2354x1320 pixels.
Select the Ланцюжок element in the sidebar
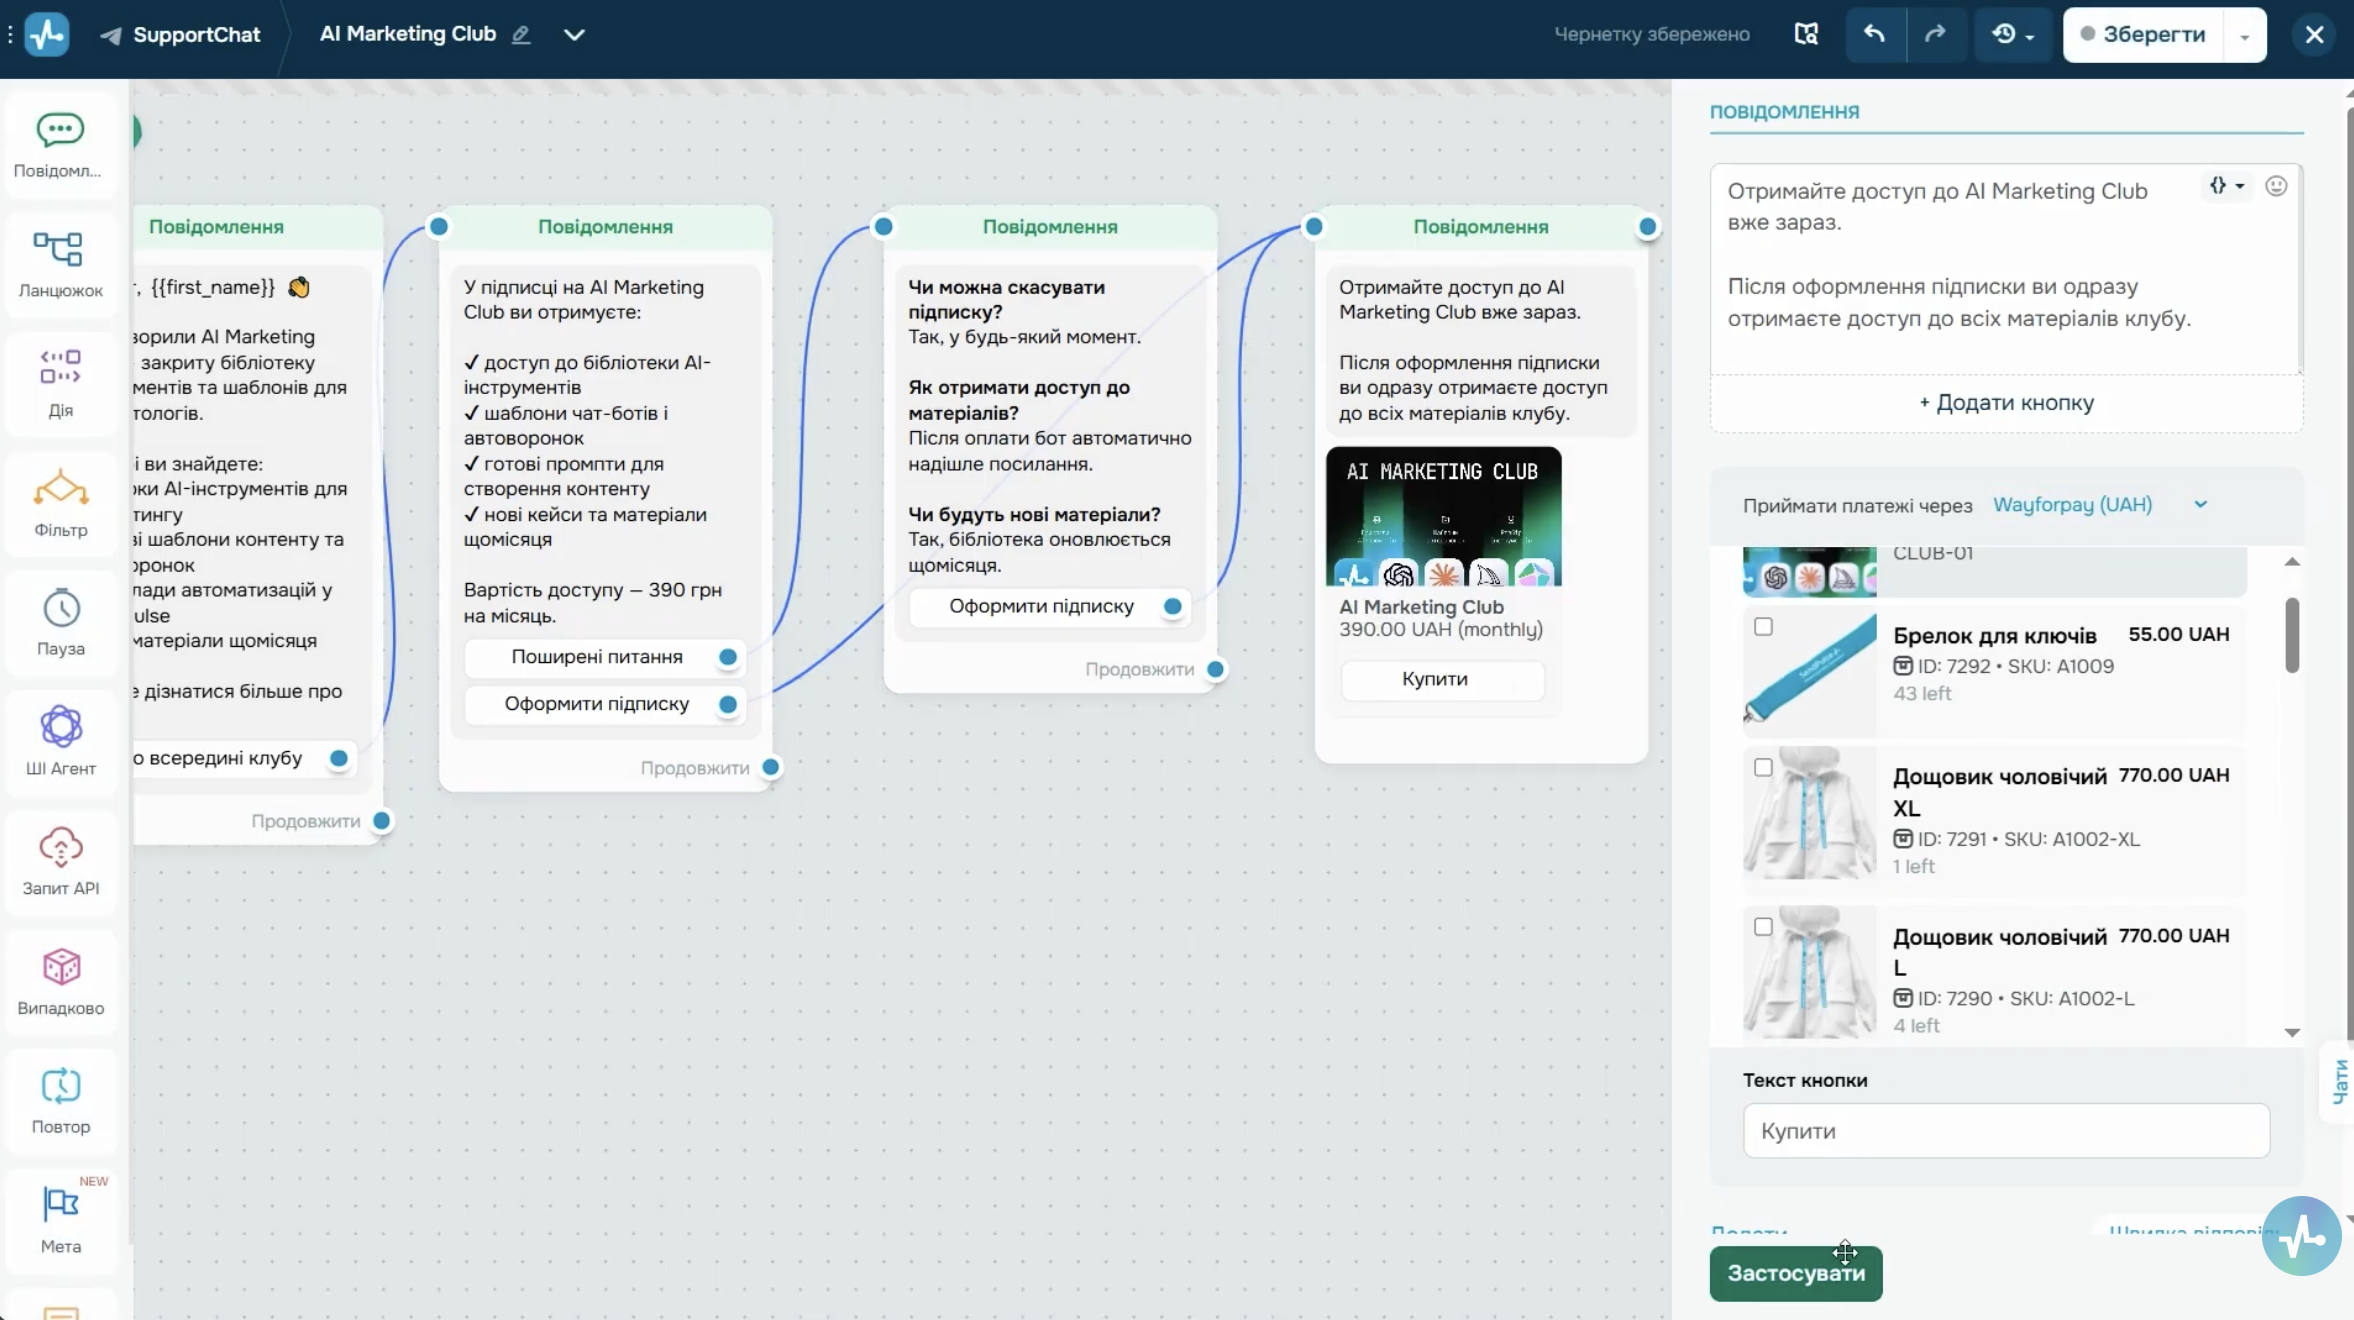pyautogui.click(x=60, y=265)
